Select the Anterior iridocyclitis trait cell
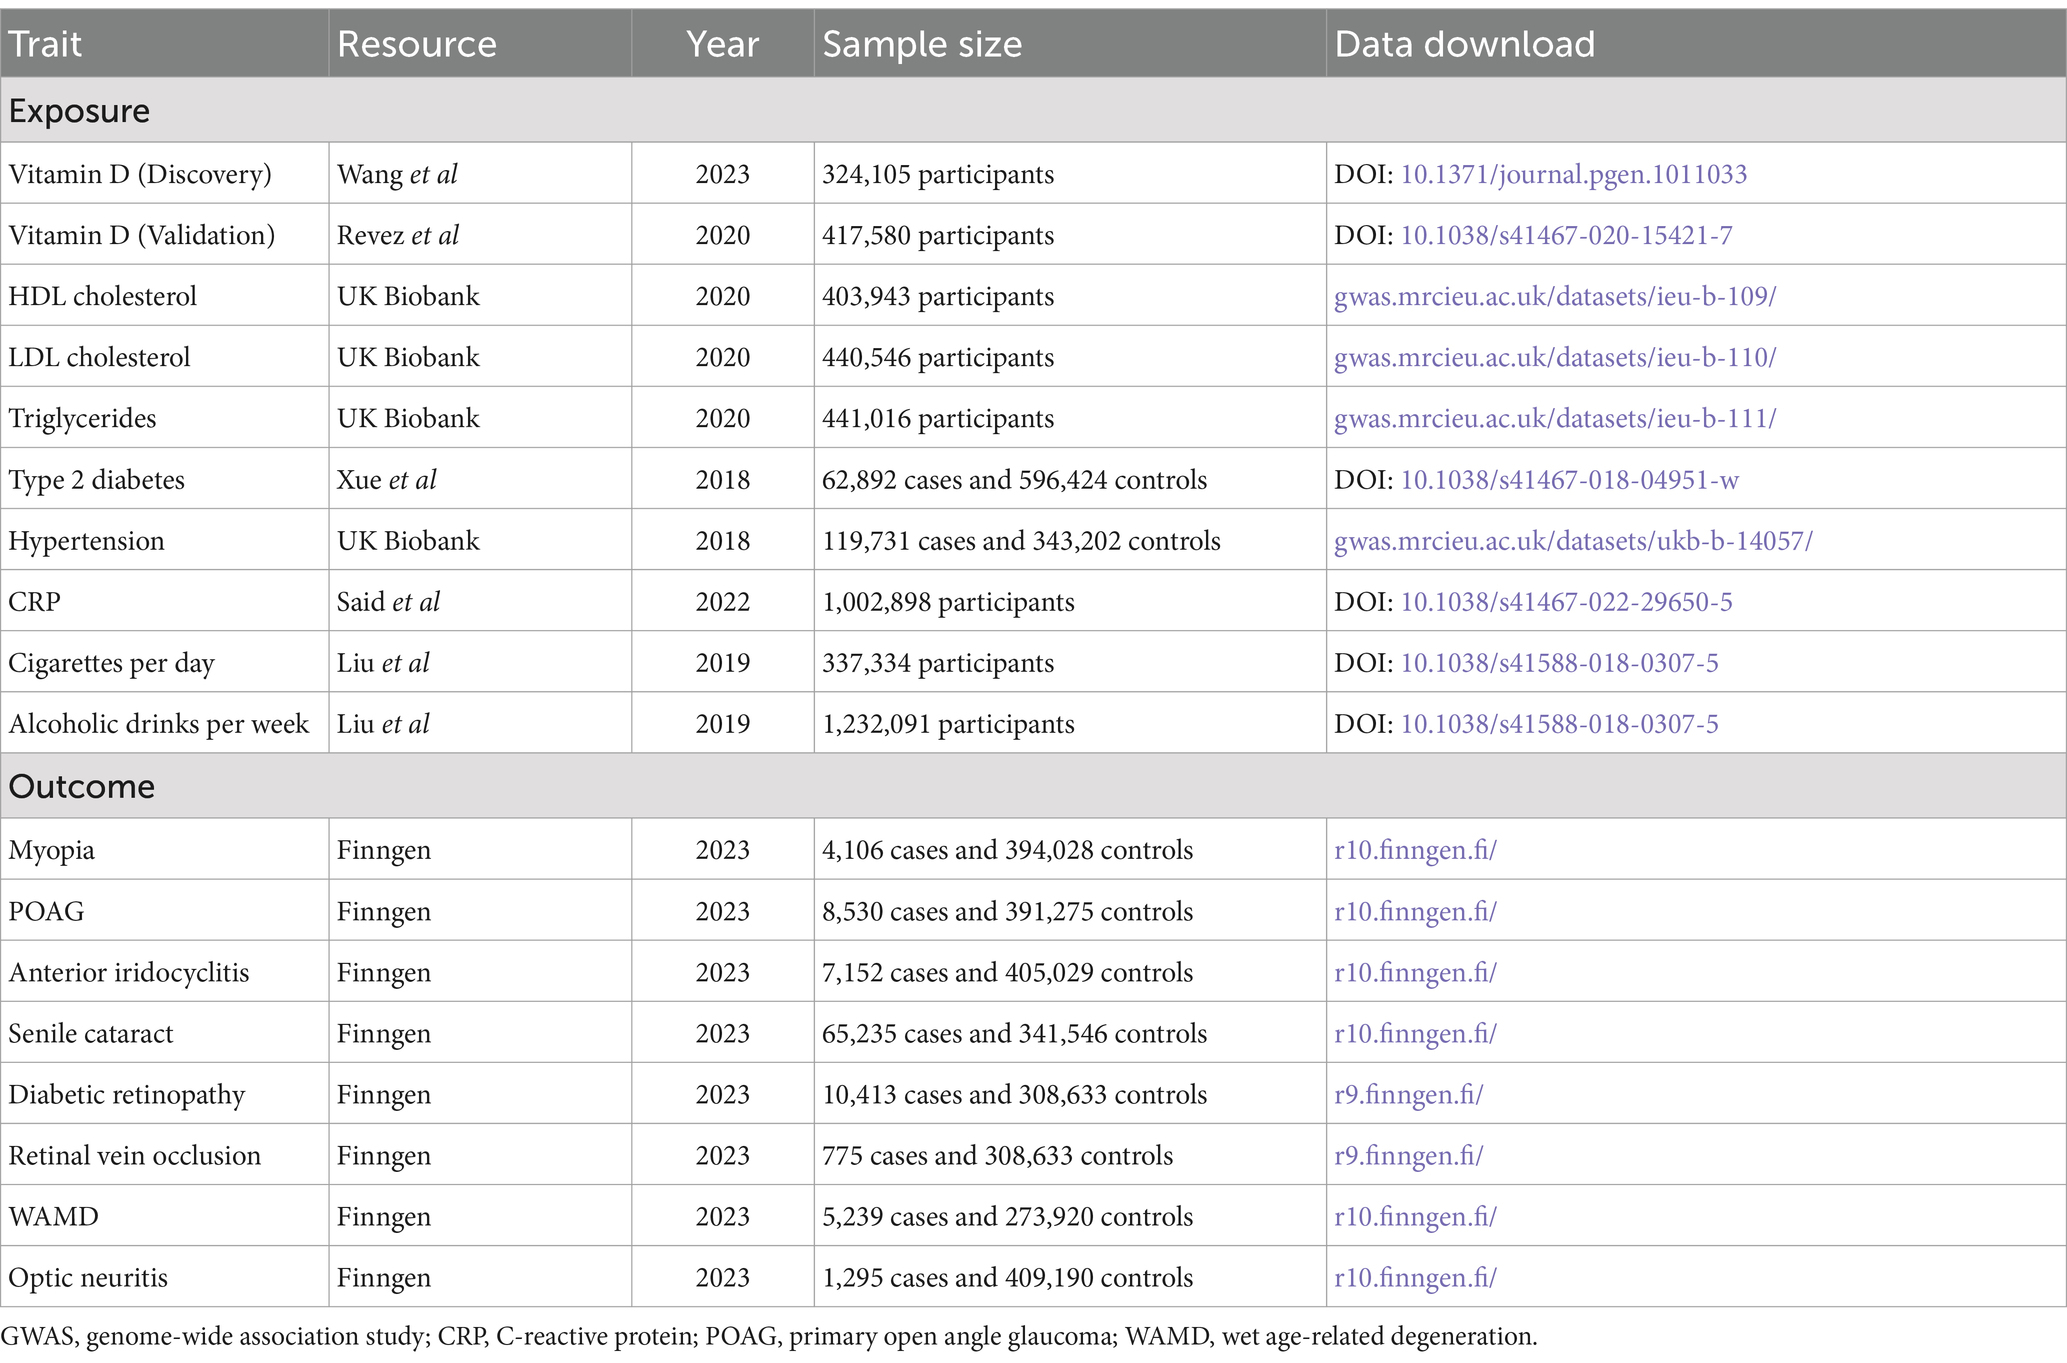This screenshot has width=2067, height=1363. pyautogui.click(x=165, y=972)
